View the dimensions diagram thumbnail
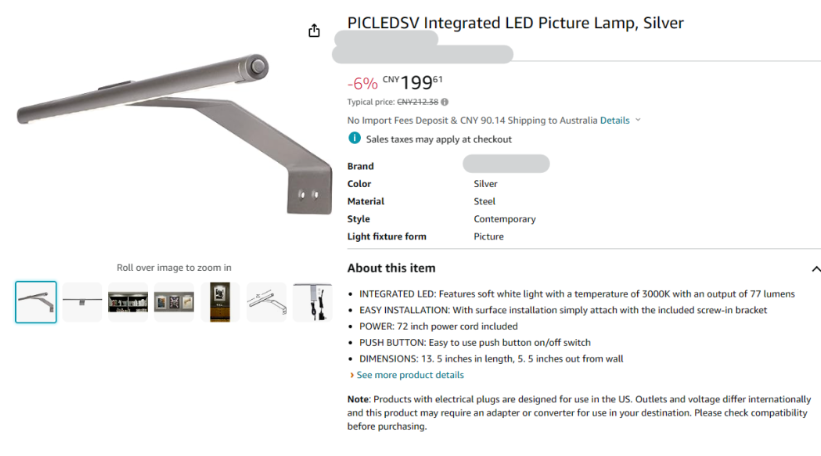821x456 pixels. tap(266, 302)
